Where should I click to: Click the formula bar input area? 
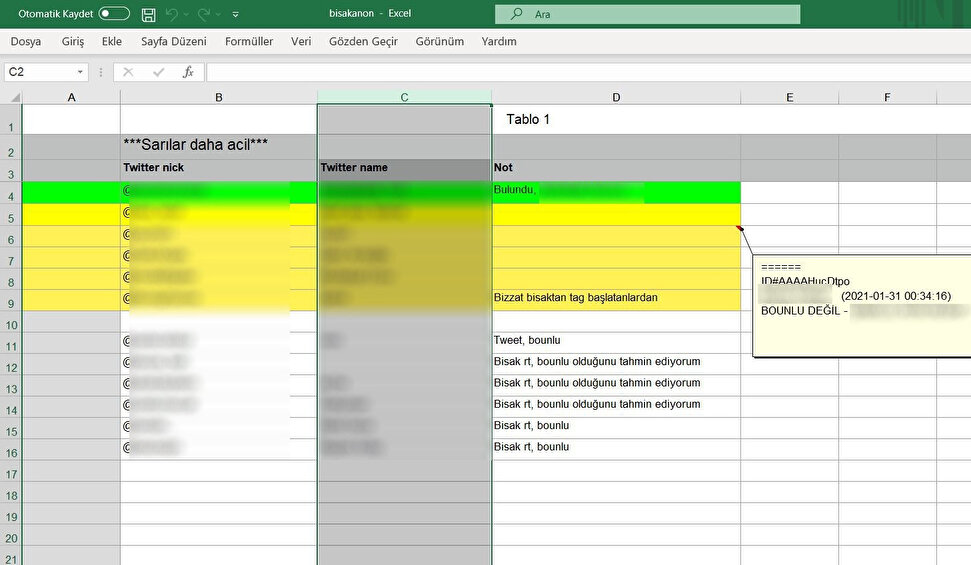(580, 72)
